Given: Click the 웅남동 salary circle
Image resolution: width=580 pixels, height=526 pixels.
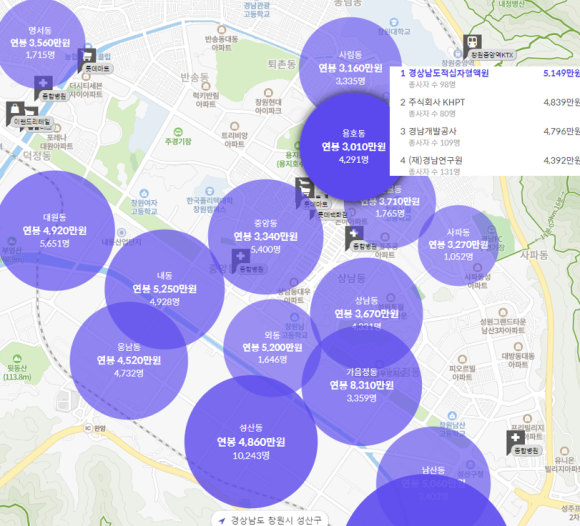Looking at the screenshot, I should pyautogui.click(x=129, y=361).
